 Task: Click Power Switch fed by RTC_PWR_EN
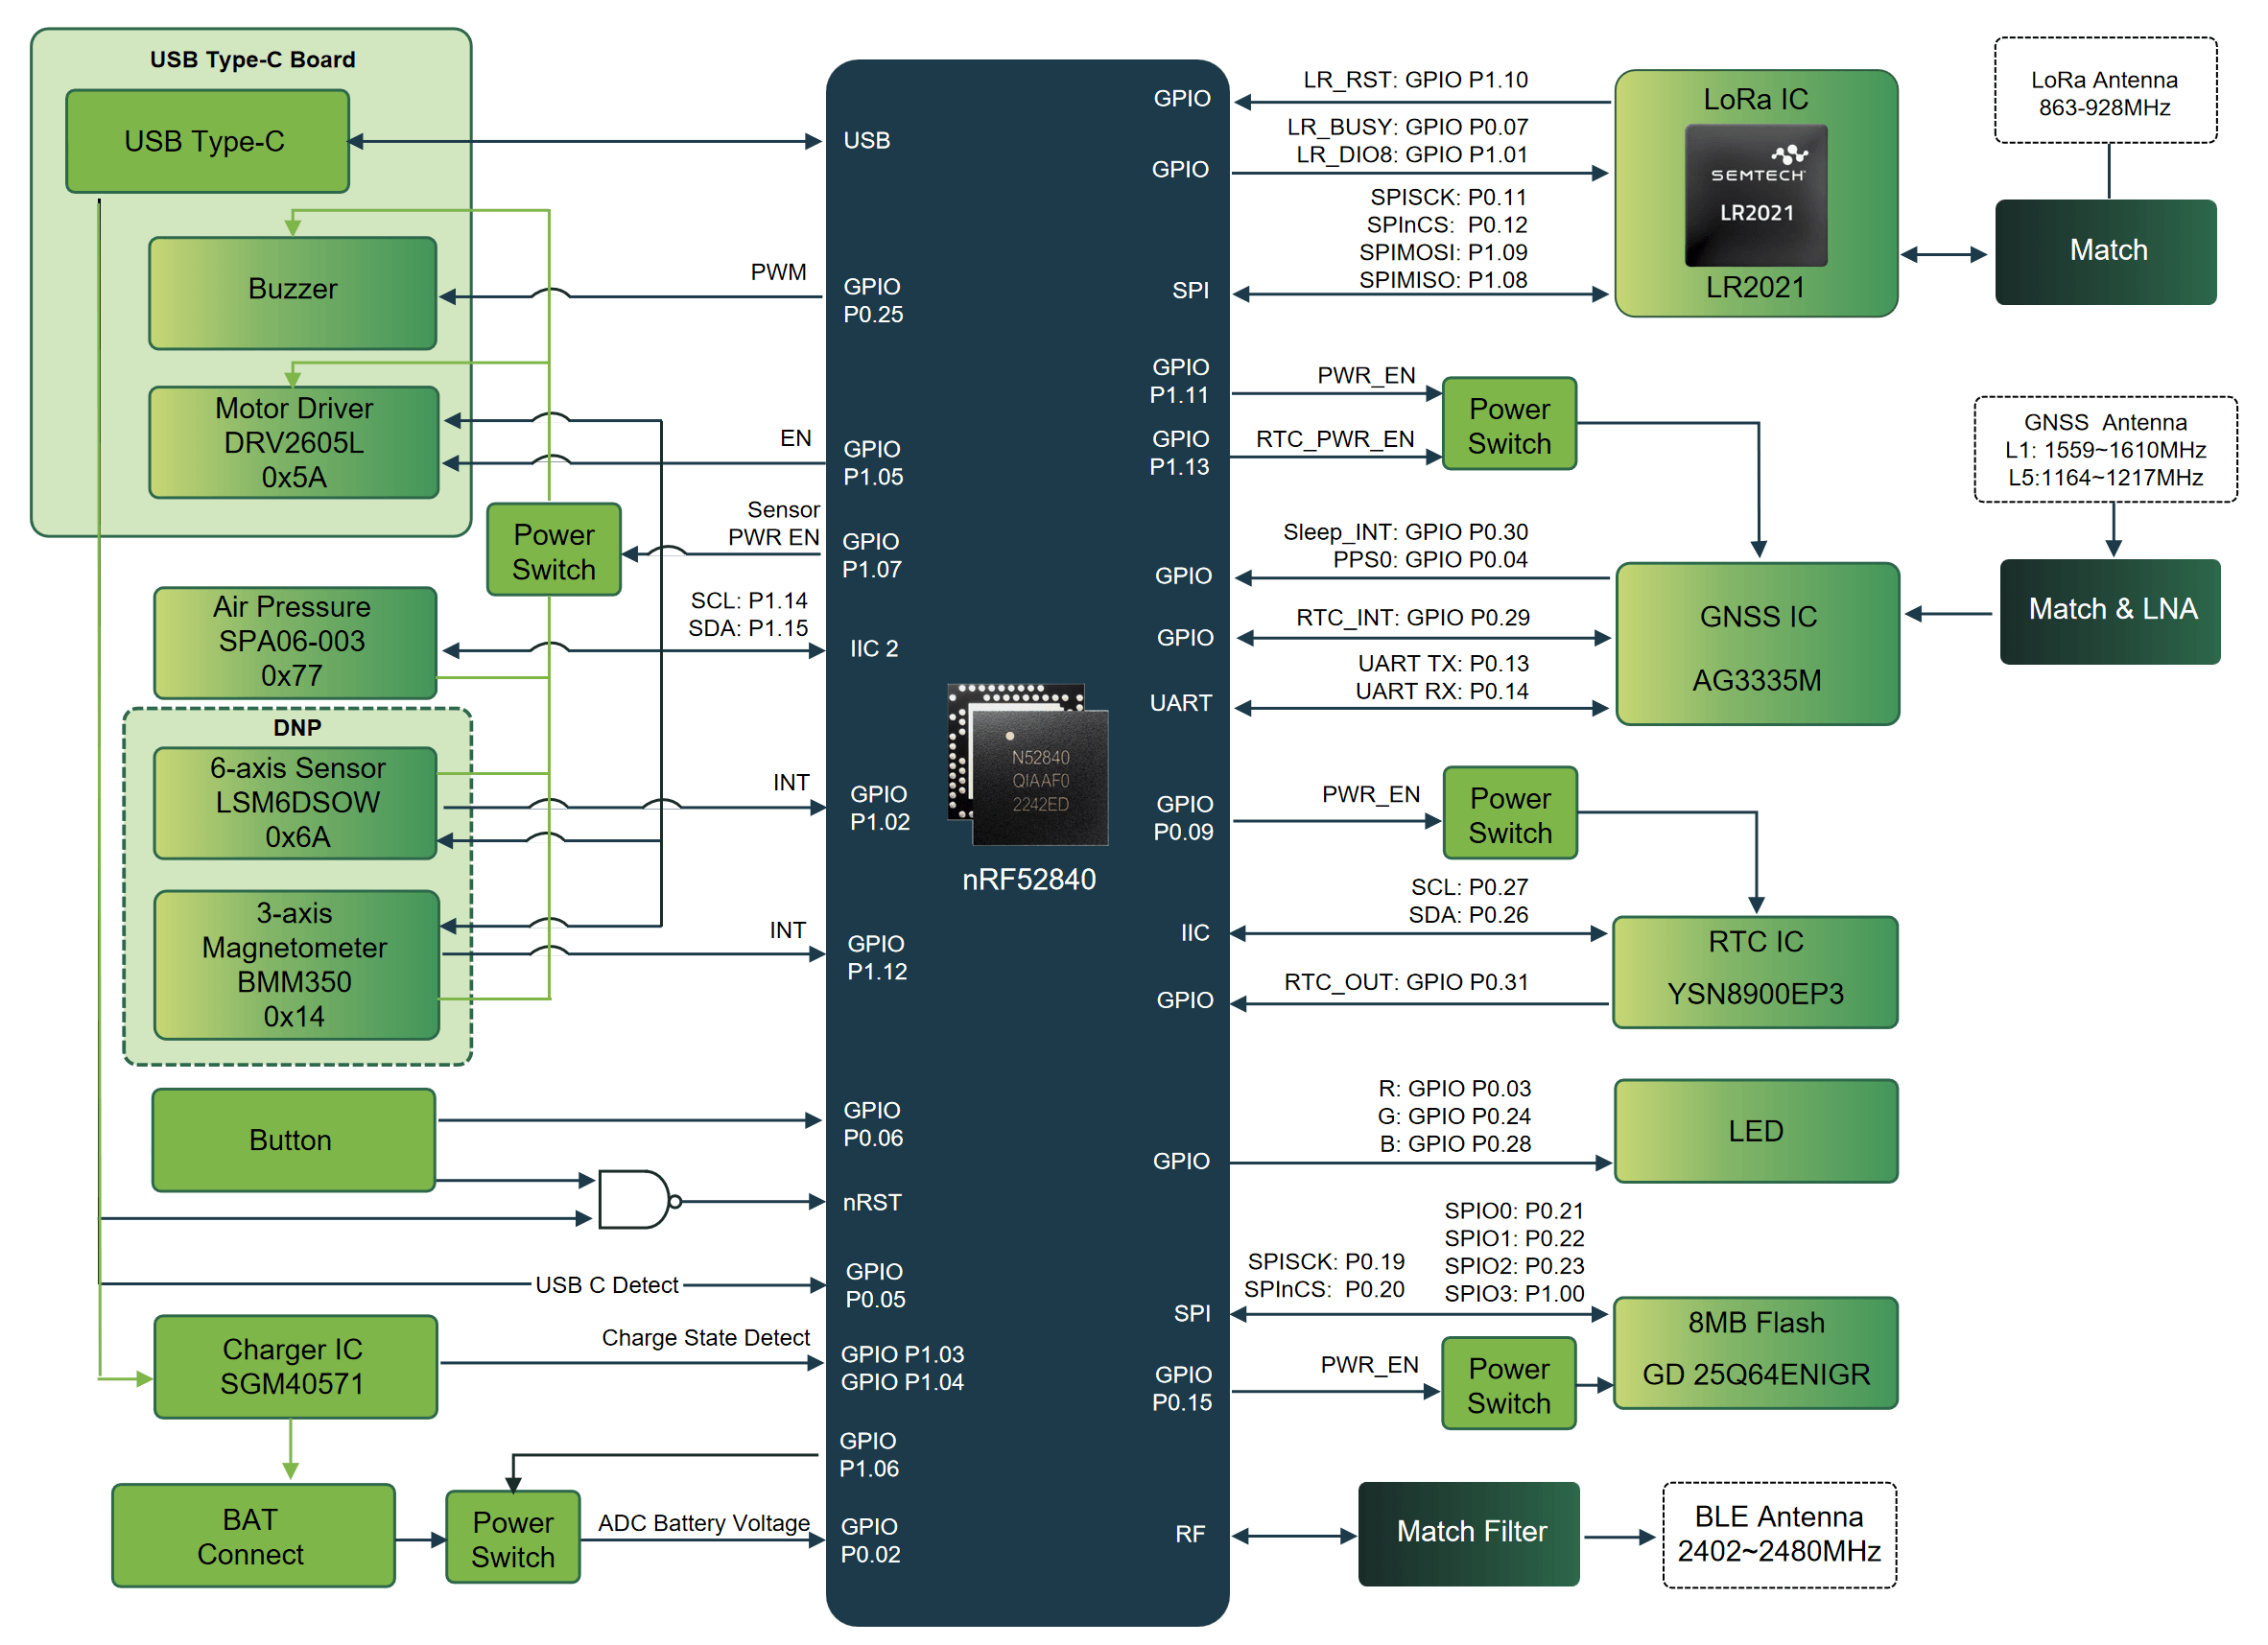point(1509,424)
